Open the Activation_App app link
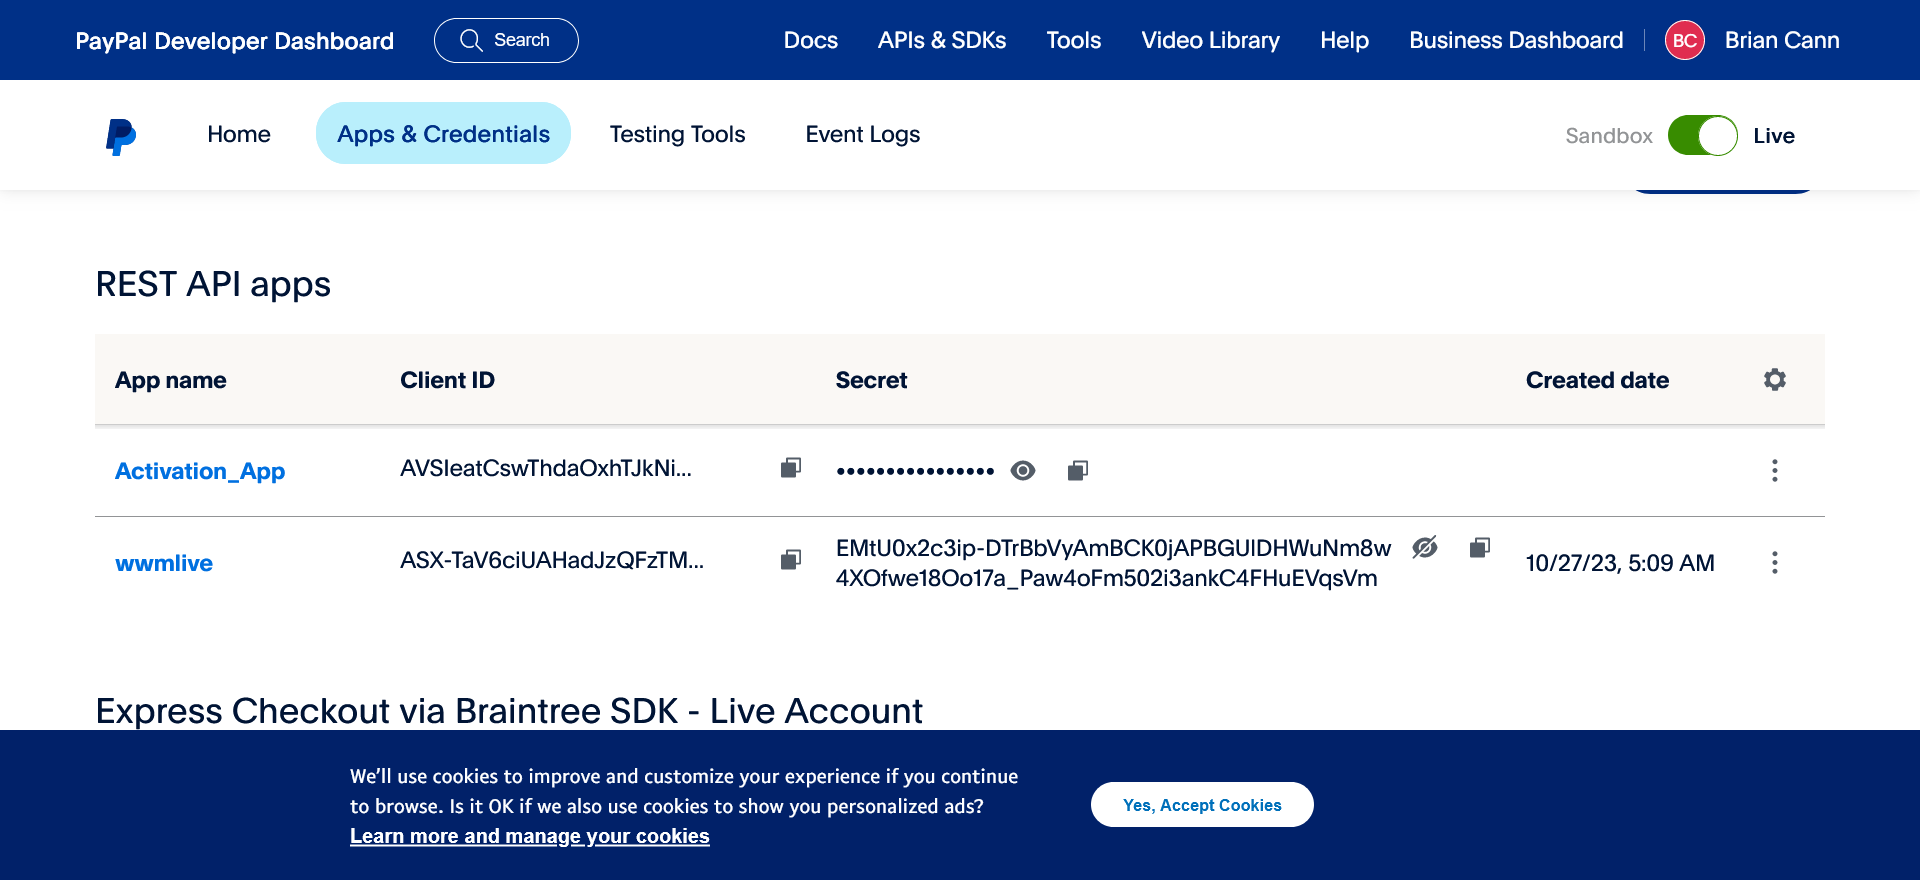The height and width of the screenshot is (880, 1920). click(200, 471)
